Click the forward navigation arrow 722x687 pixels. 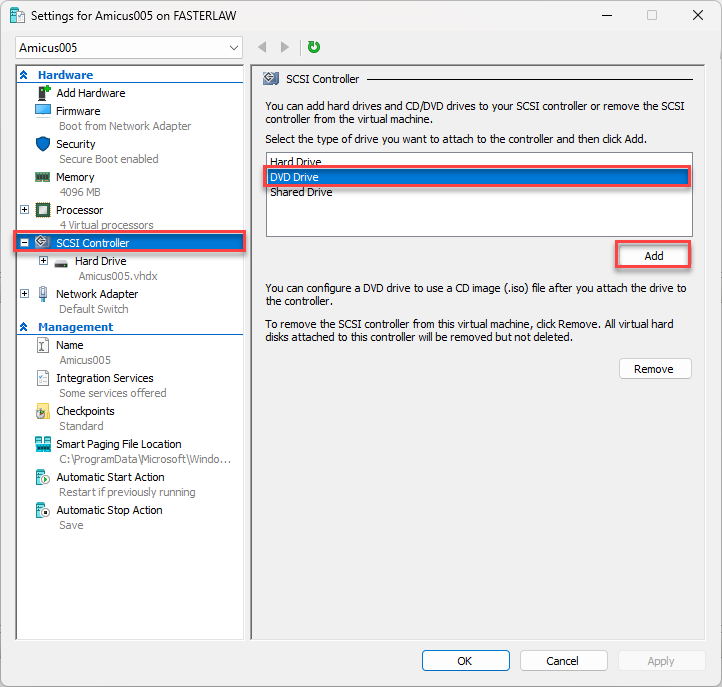click(x=285, y=47)
